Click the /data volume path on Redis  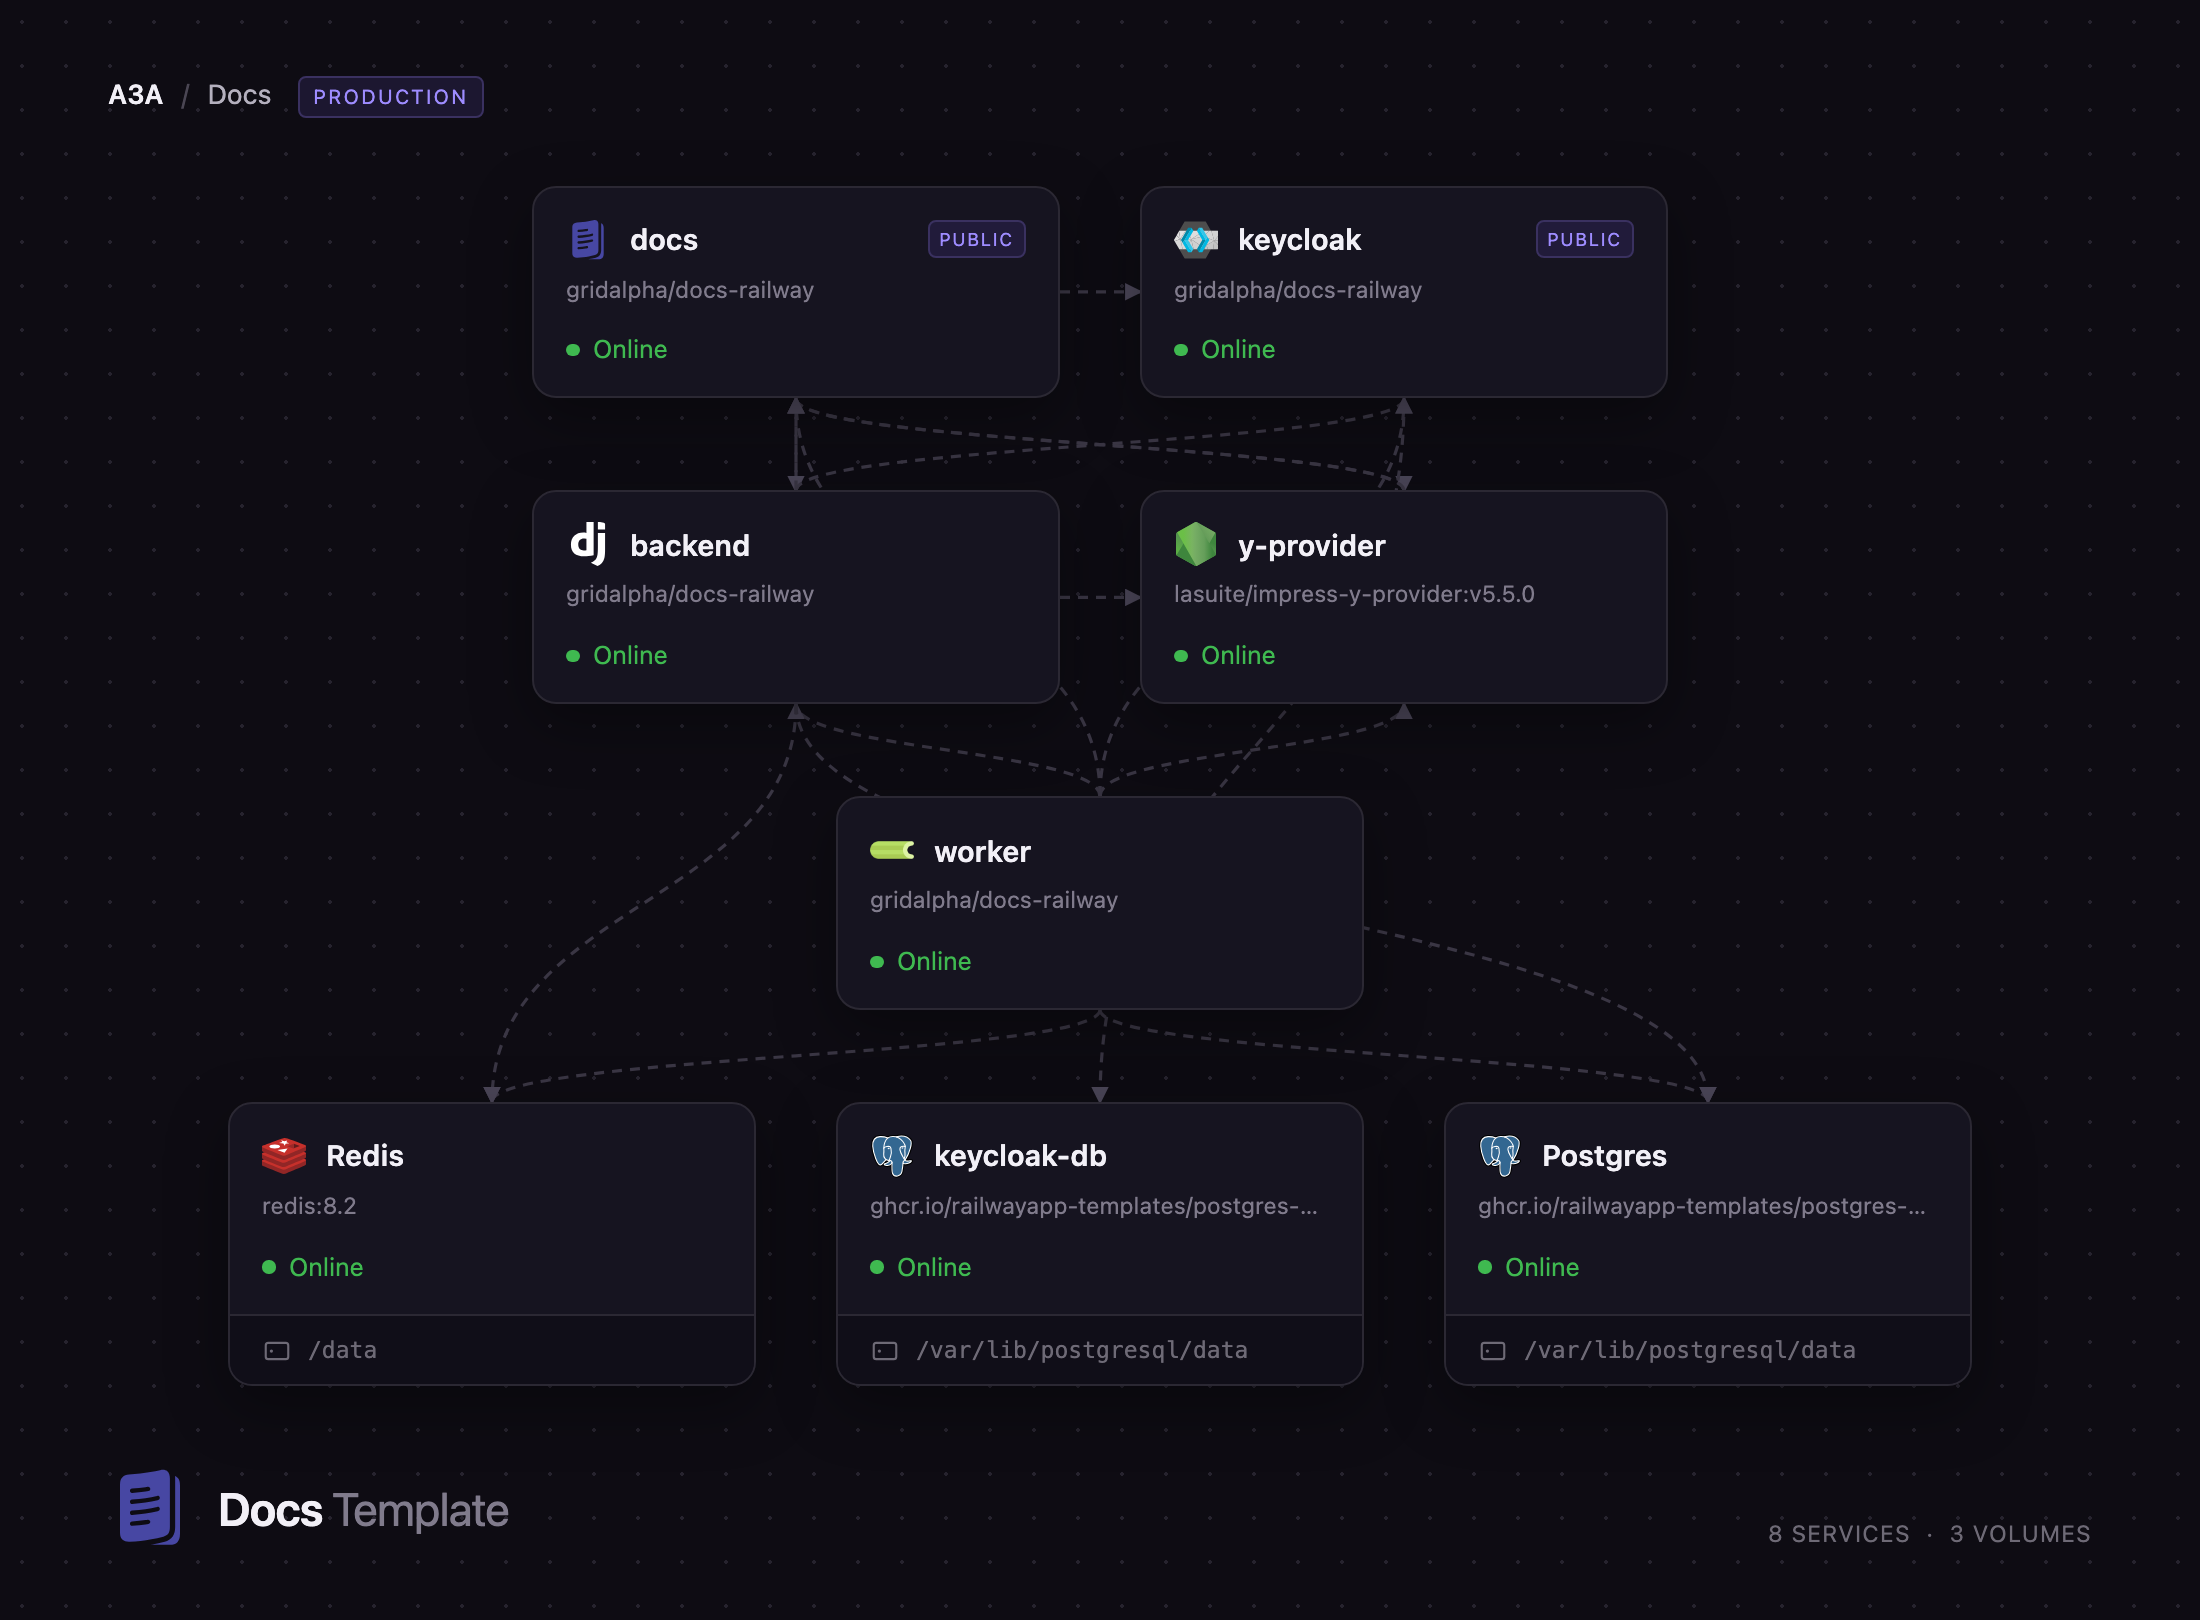(x=342, y=1351)
